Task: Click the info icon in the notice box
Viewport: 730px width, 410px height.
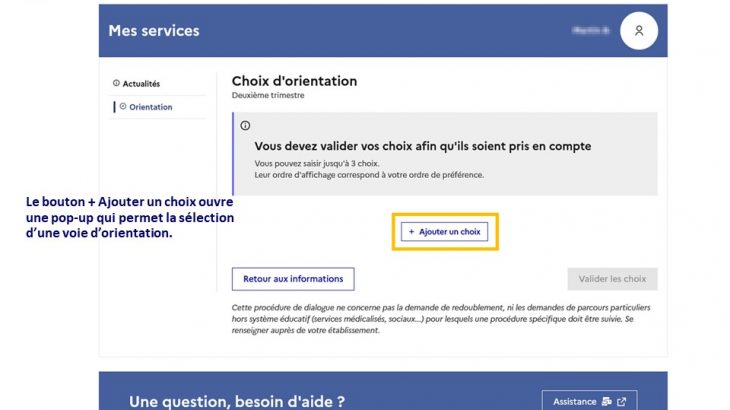Action: coord(245,126)
